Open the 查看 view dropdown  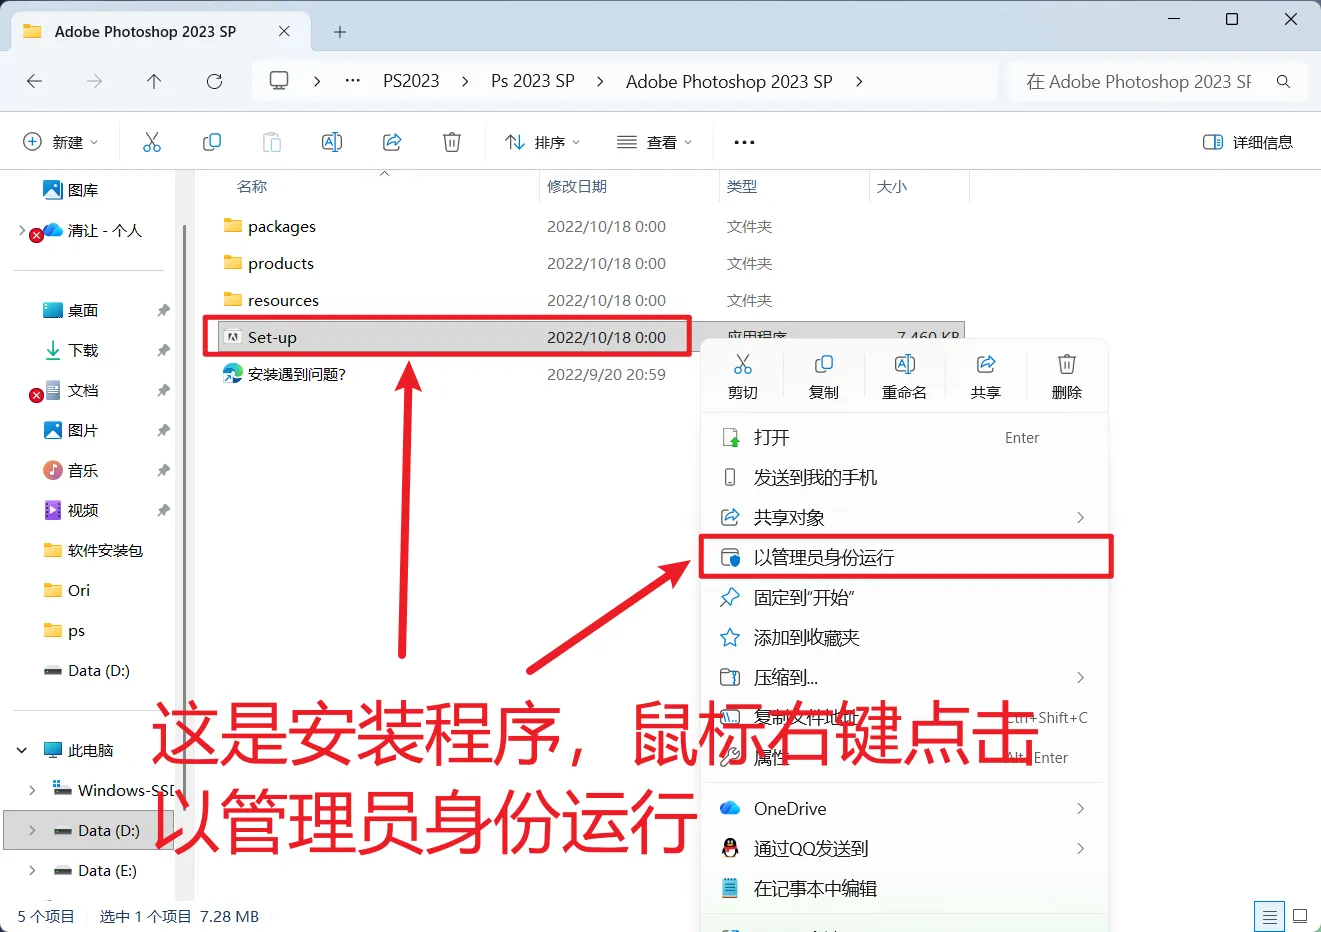click(655, 142)
